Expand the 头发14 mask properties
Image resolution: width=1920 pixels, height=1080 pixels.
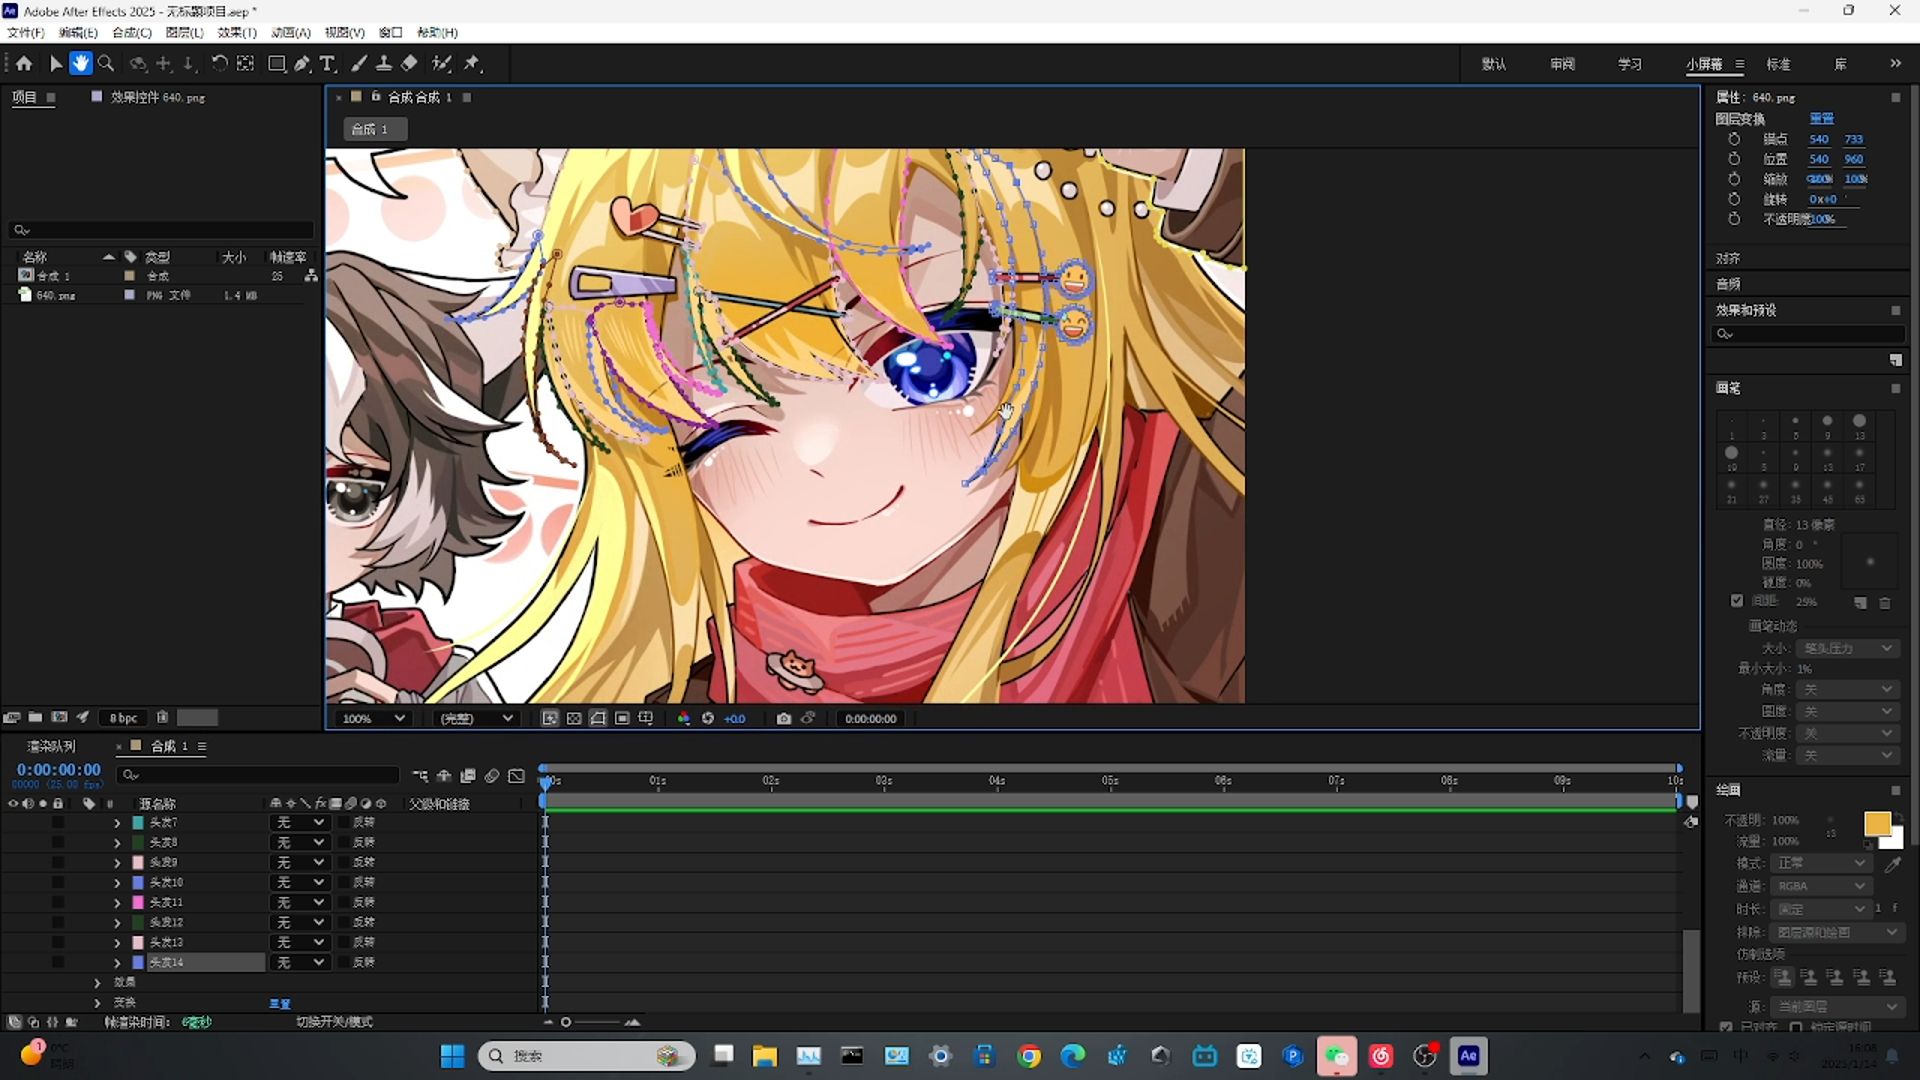(x=117, y=963)
